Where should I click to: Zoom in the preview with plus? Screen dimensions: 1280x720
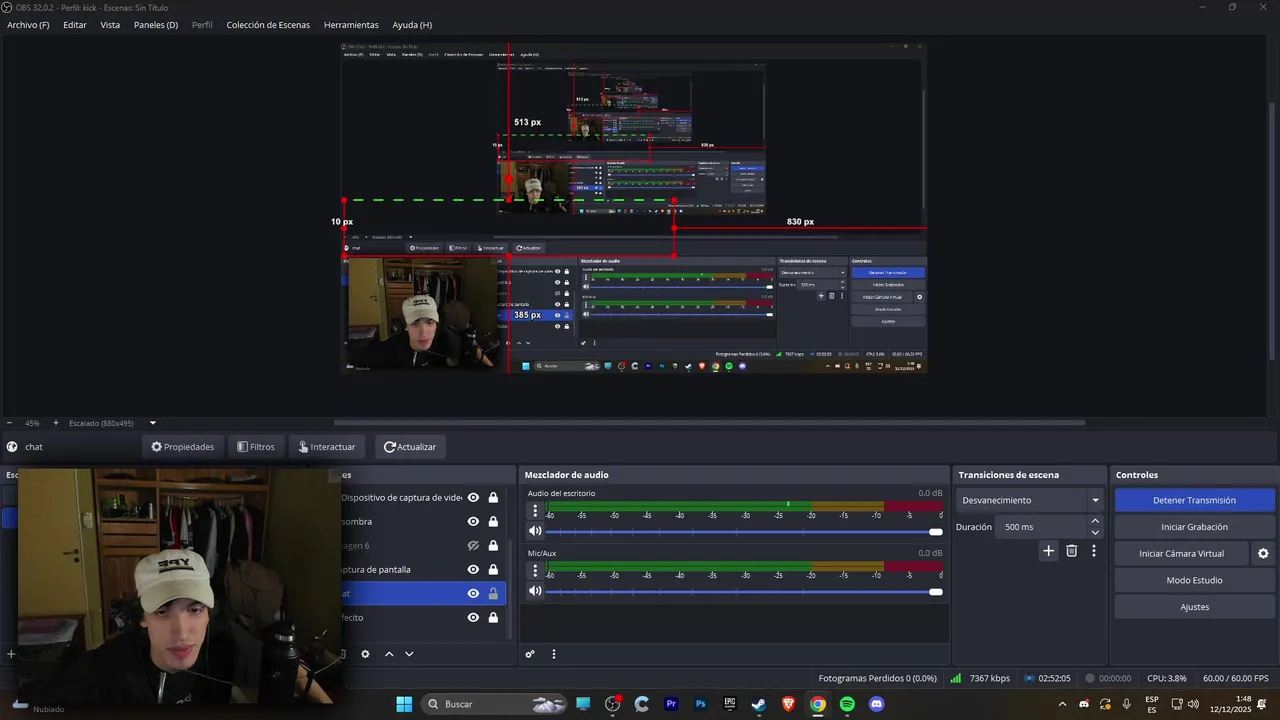[55, 423]
